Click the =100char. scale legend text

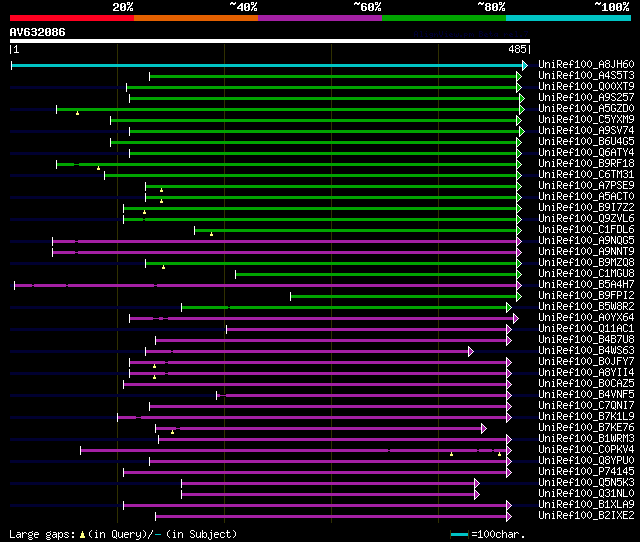click(498, 534)
